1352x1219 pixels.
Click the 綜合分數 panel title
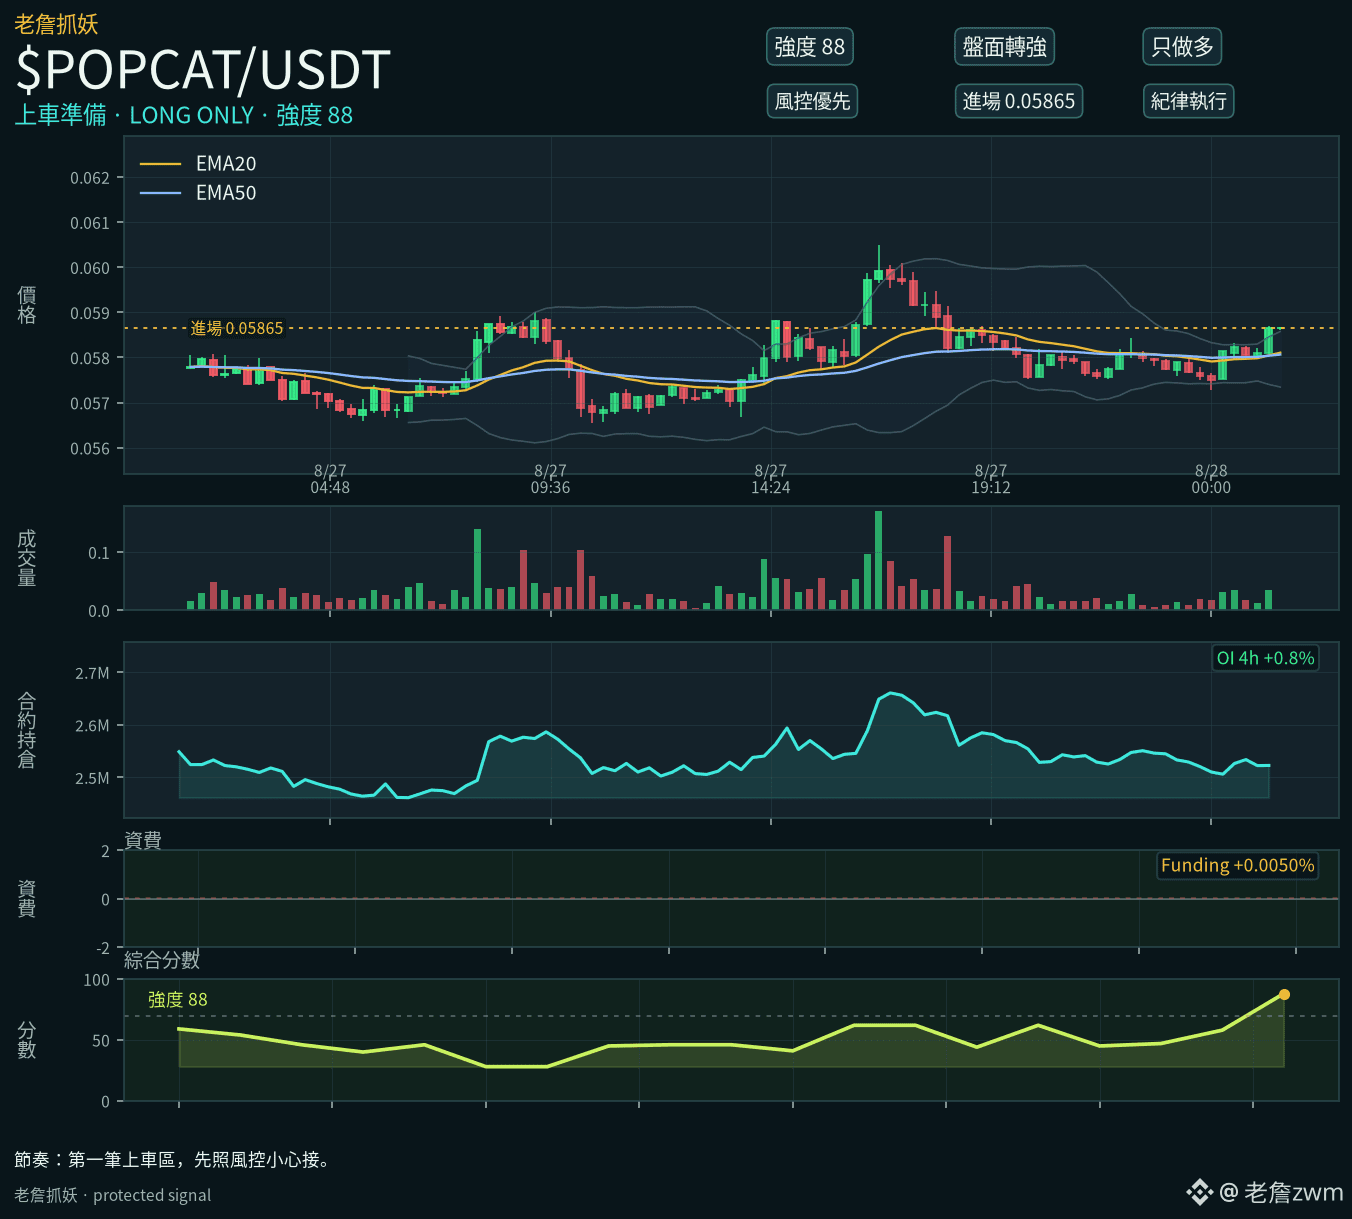tap(162, 960)
